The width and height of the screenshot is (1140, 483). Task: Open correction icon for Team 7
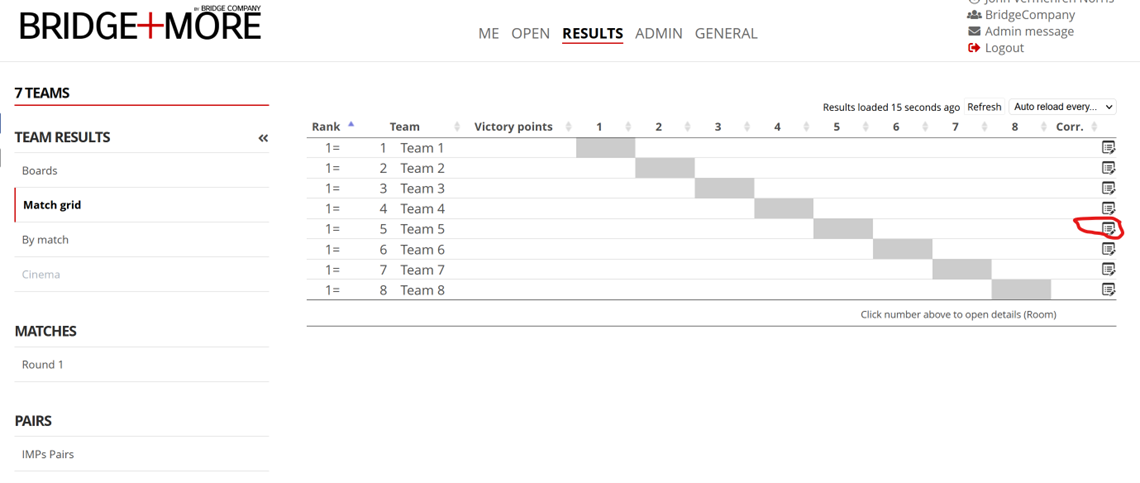coord(1108,269)
